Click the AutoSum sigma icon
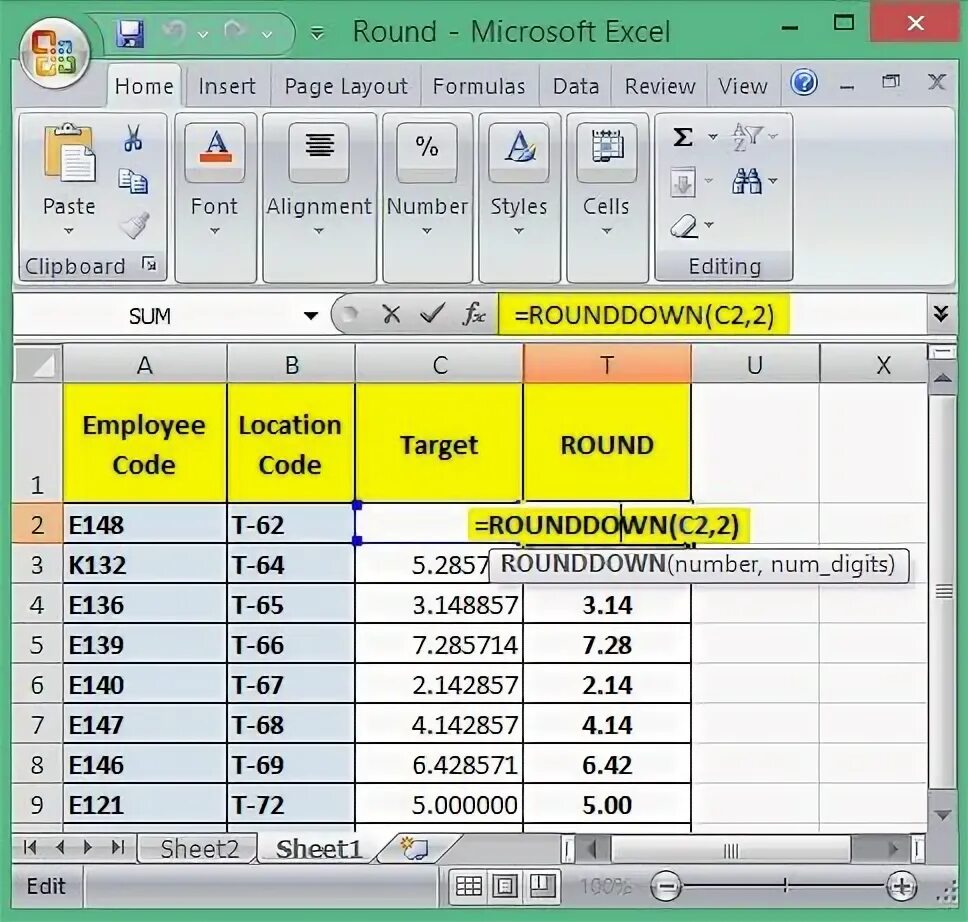The width and height of the screenshot is (968, 922). tap(683, 136)
